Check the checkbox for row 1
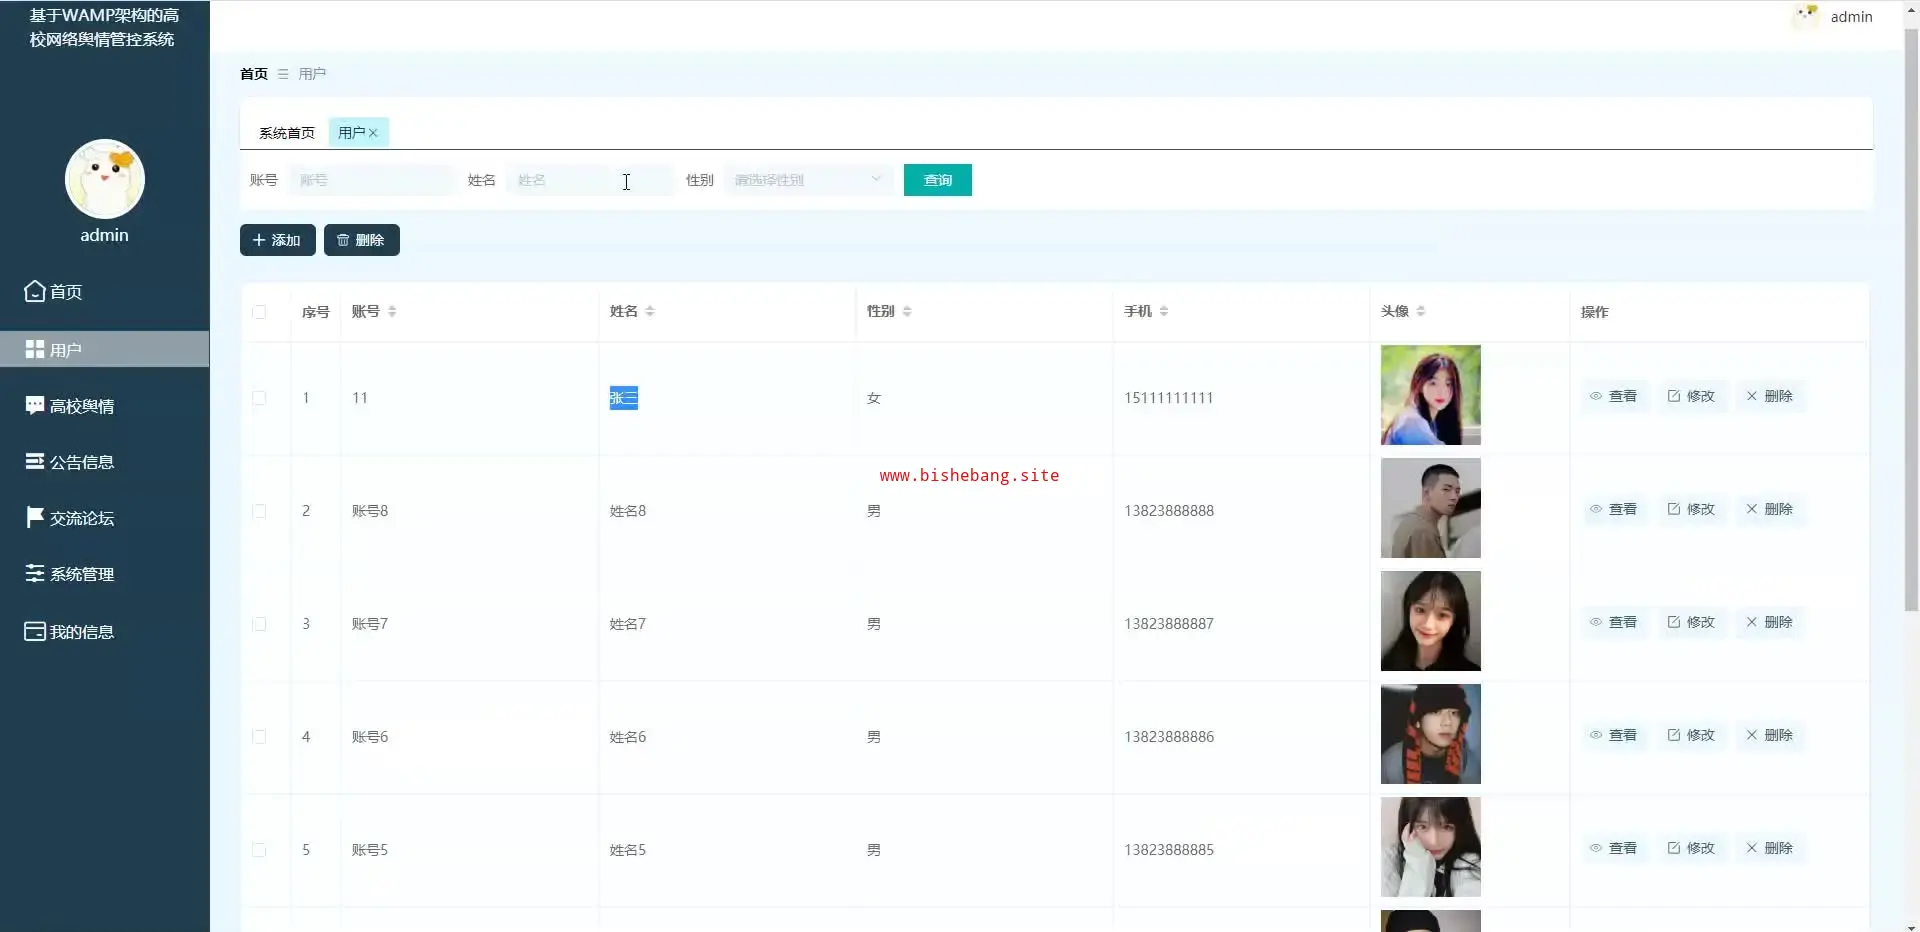Image resolution: width=1920 pixels, height=932 pixels. pos(259,398)
